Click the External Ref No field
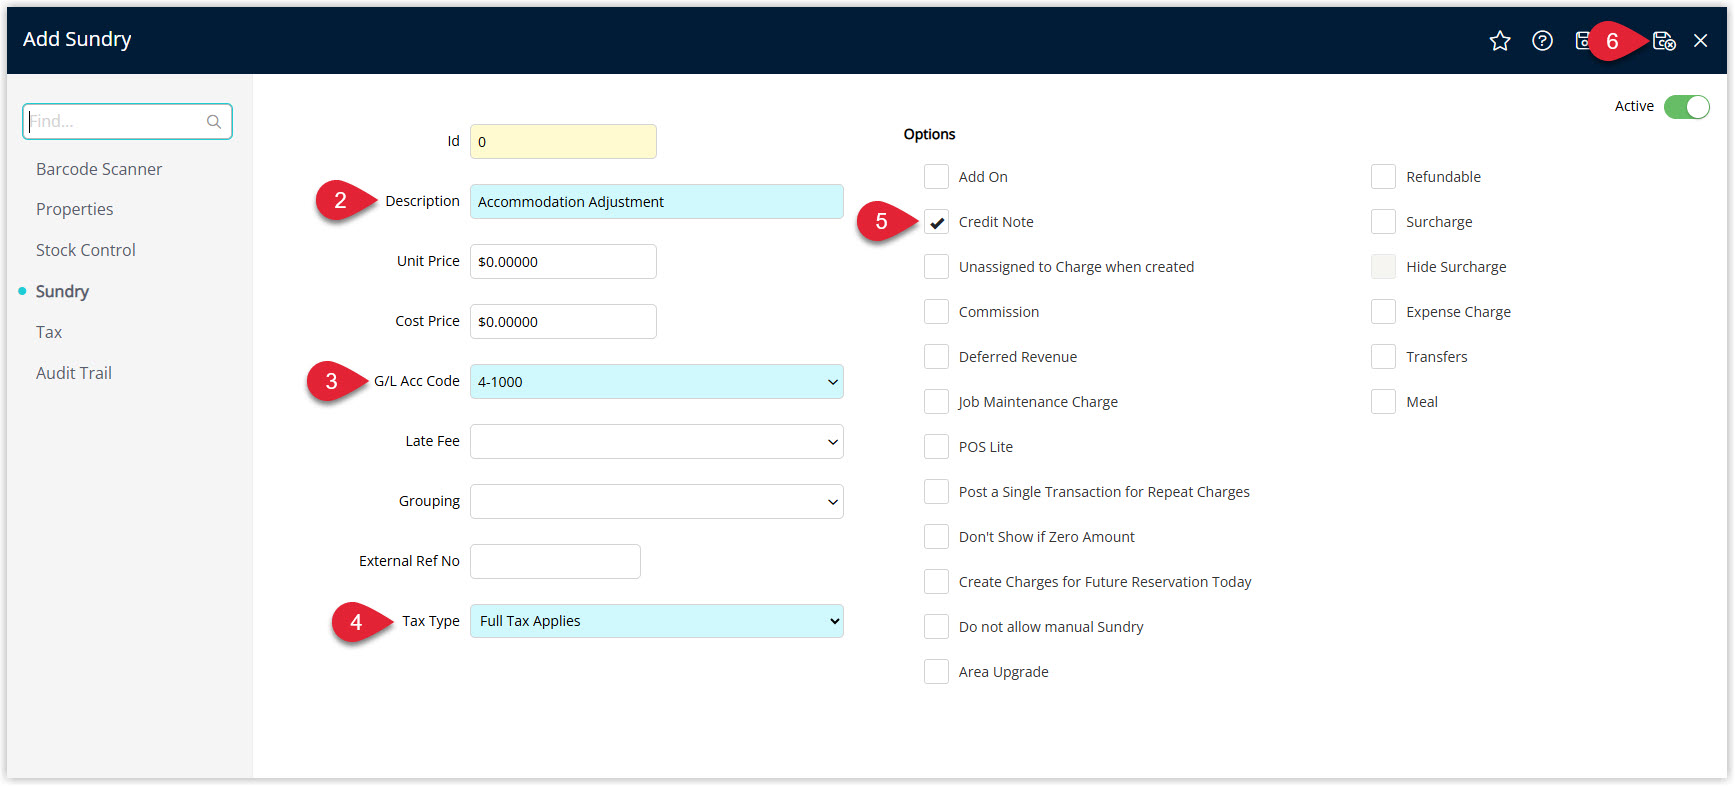This screenshot has width=1735, height=786. click(555, 562)
